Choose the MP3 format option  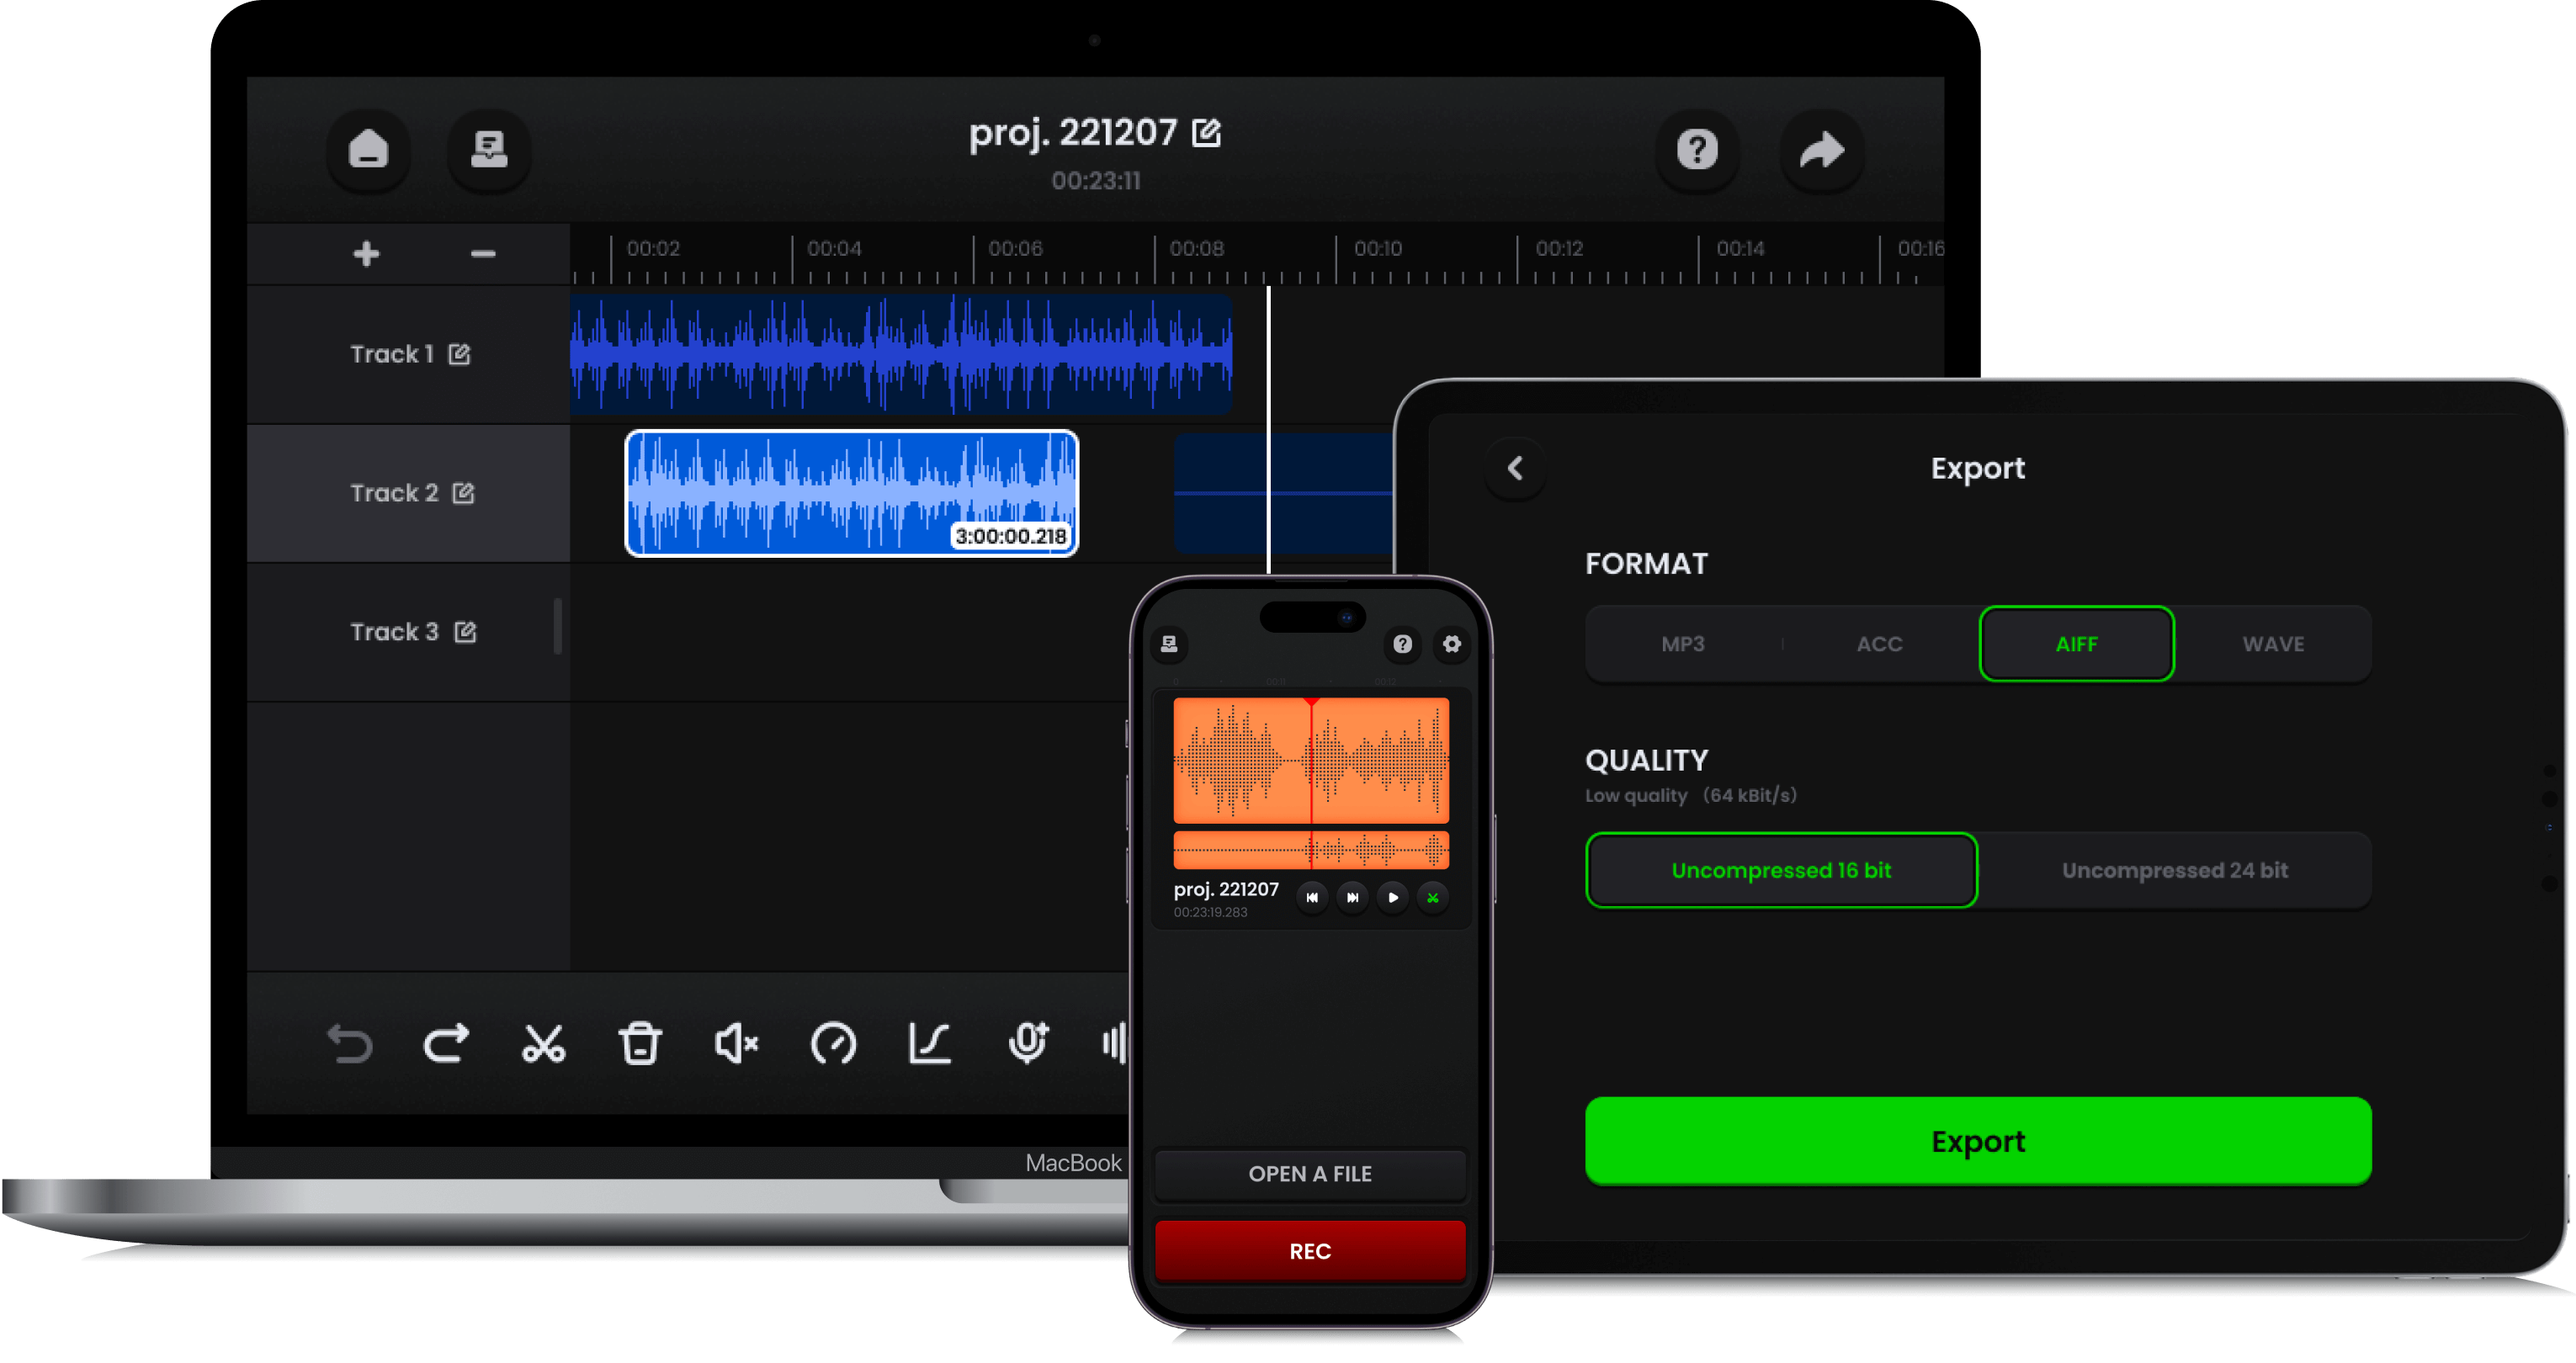click(x=1683, y=644)
